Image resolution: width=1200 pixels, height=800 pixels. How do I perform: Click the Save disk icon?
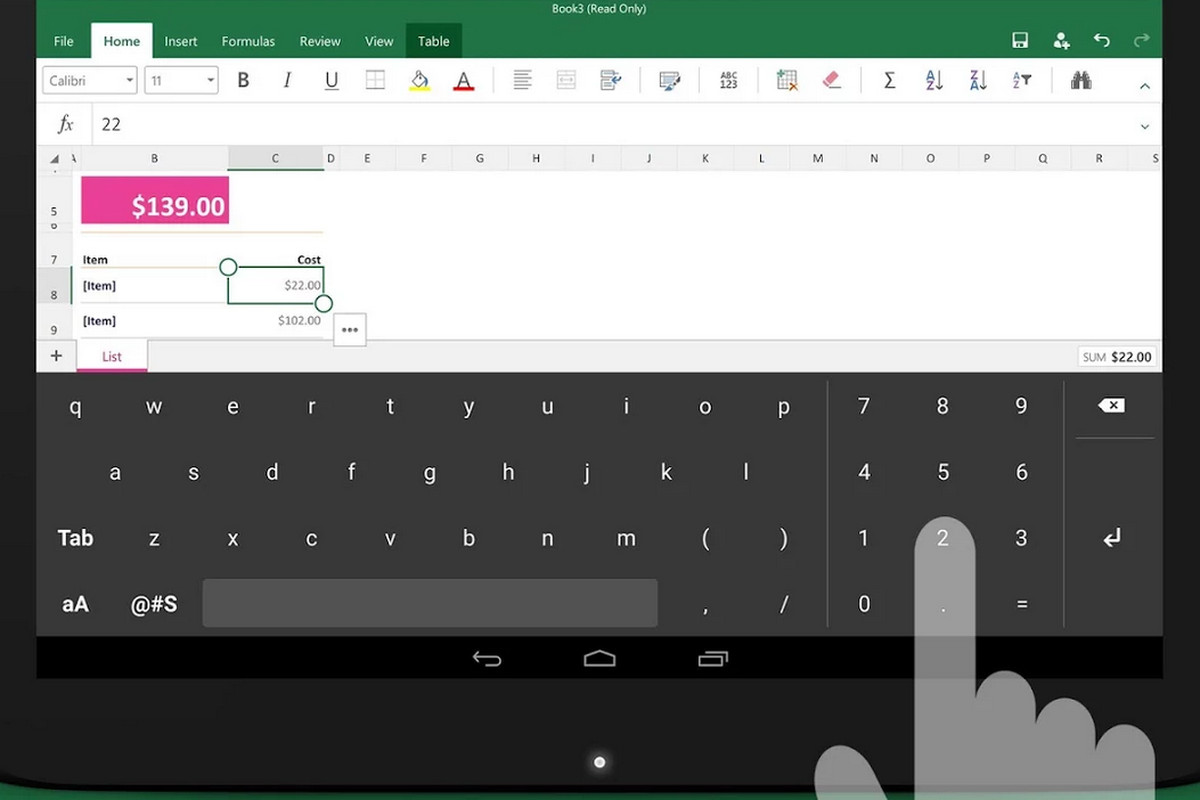pos(1020,41)
